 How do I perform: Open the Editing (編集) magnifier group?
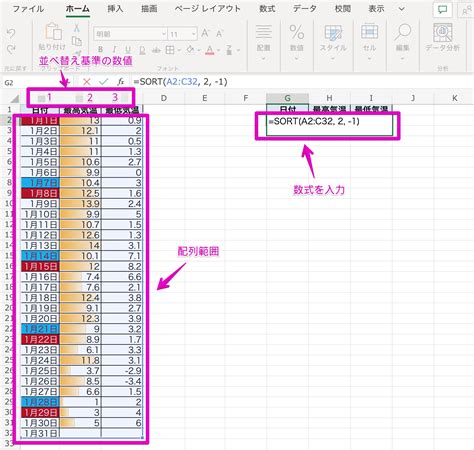[x=402, y=42]
